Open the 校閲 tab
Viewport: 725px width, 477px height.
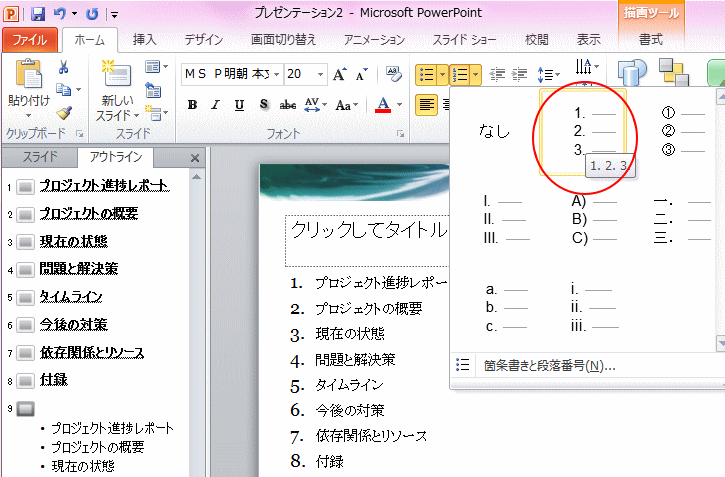pyautogui.click(x=537, y=40)
